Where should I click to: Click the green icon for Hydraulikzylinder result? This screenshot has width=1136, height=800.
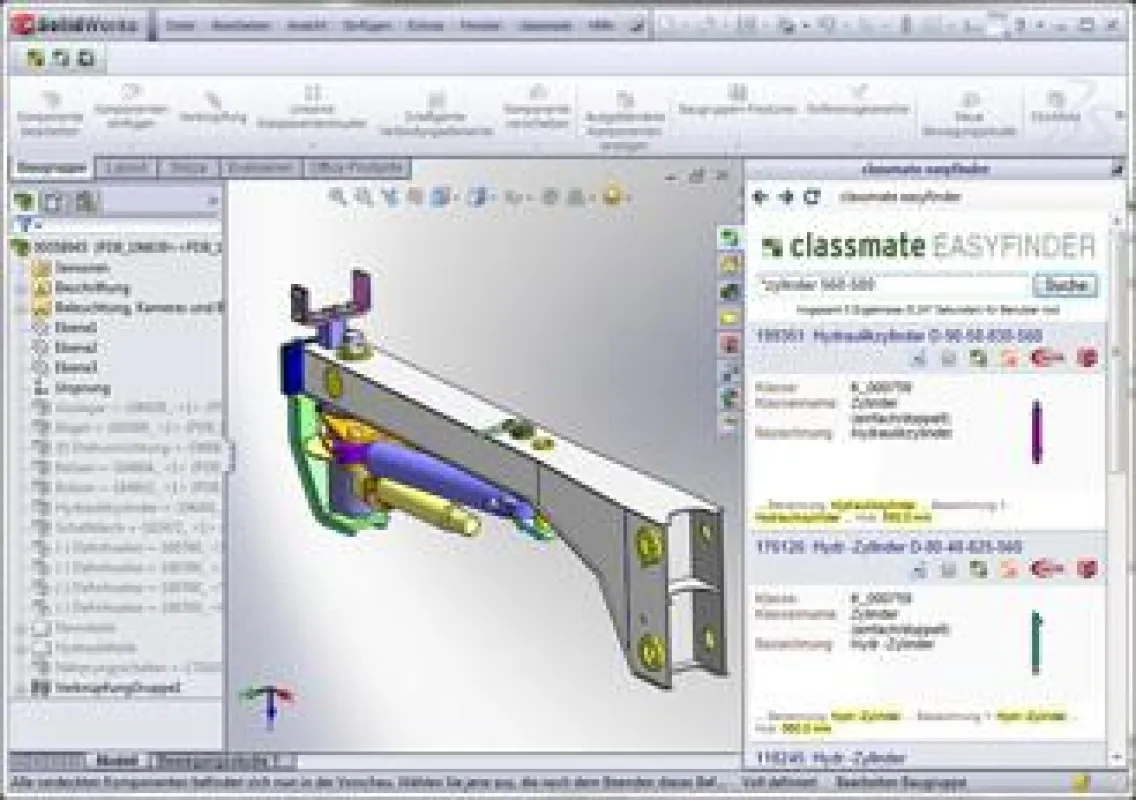tap(979, 358)
